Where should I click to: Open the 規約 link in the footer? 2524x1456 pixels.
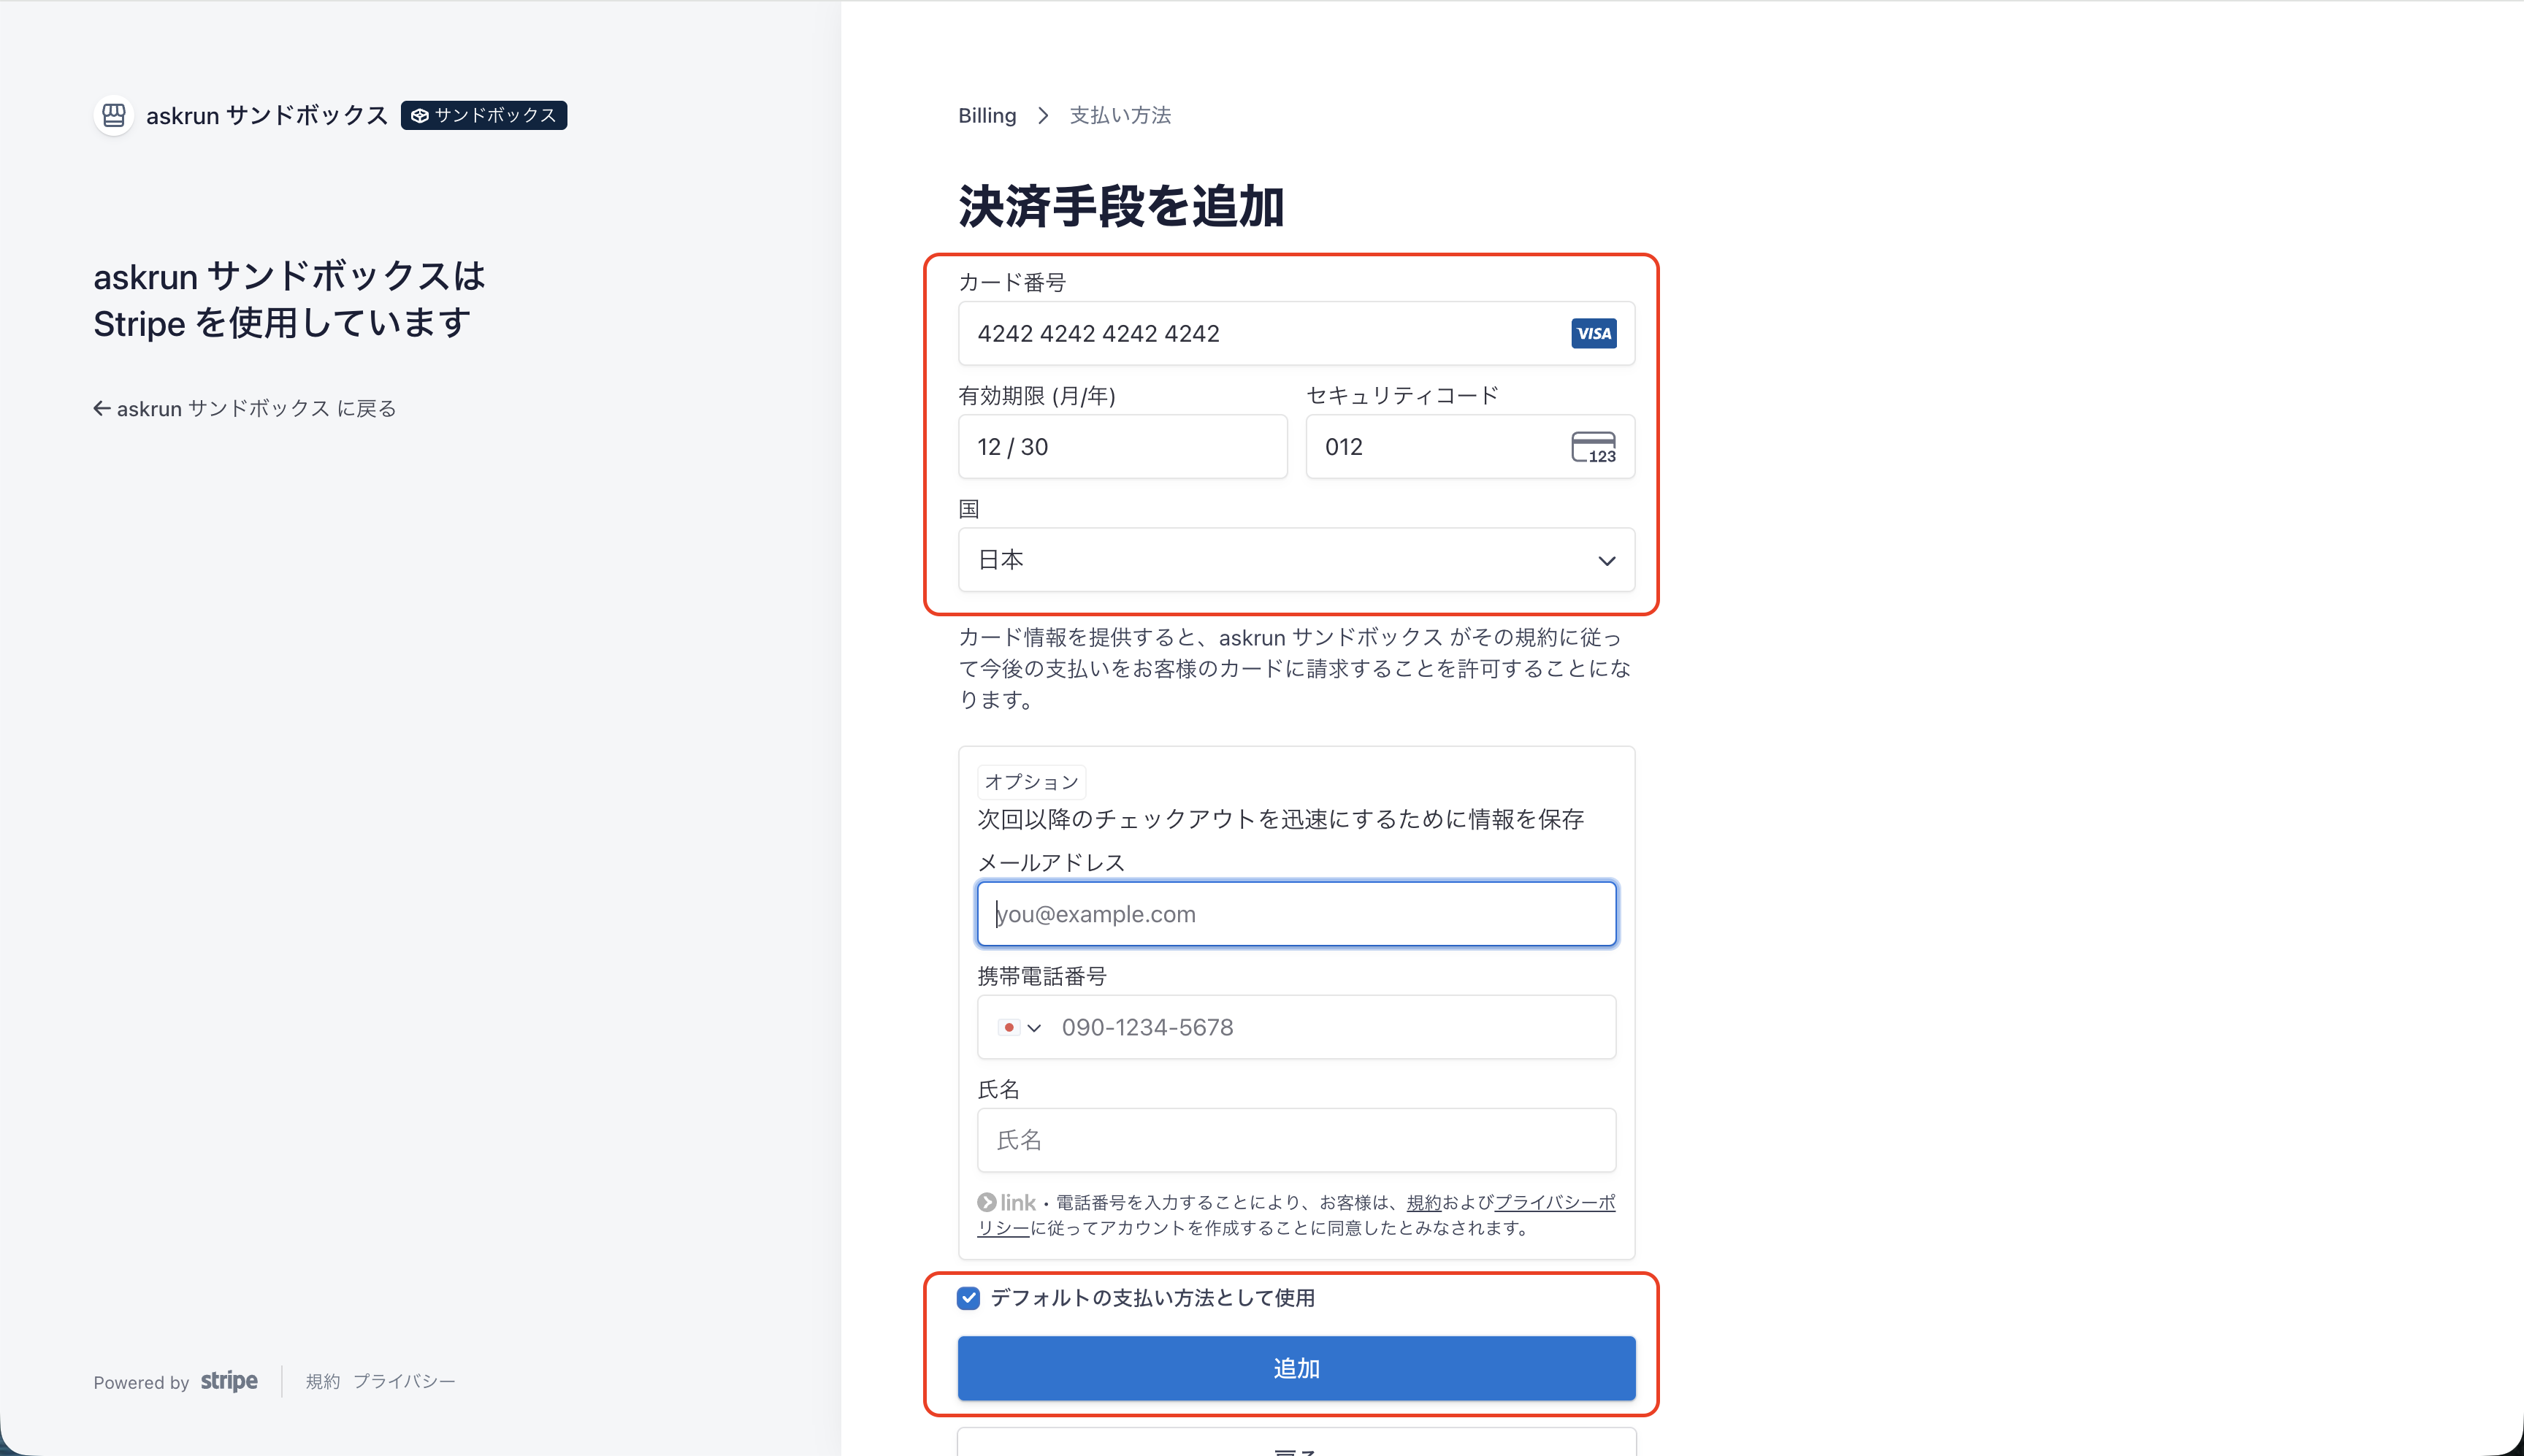tap(322, 1381)
